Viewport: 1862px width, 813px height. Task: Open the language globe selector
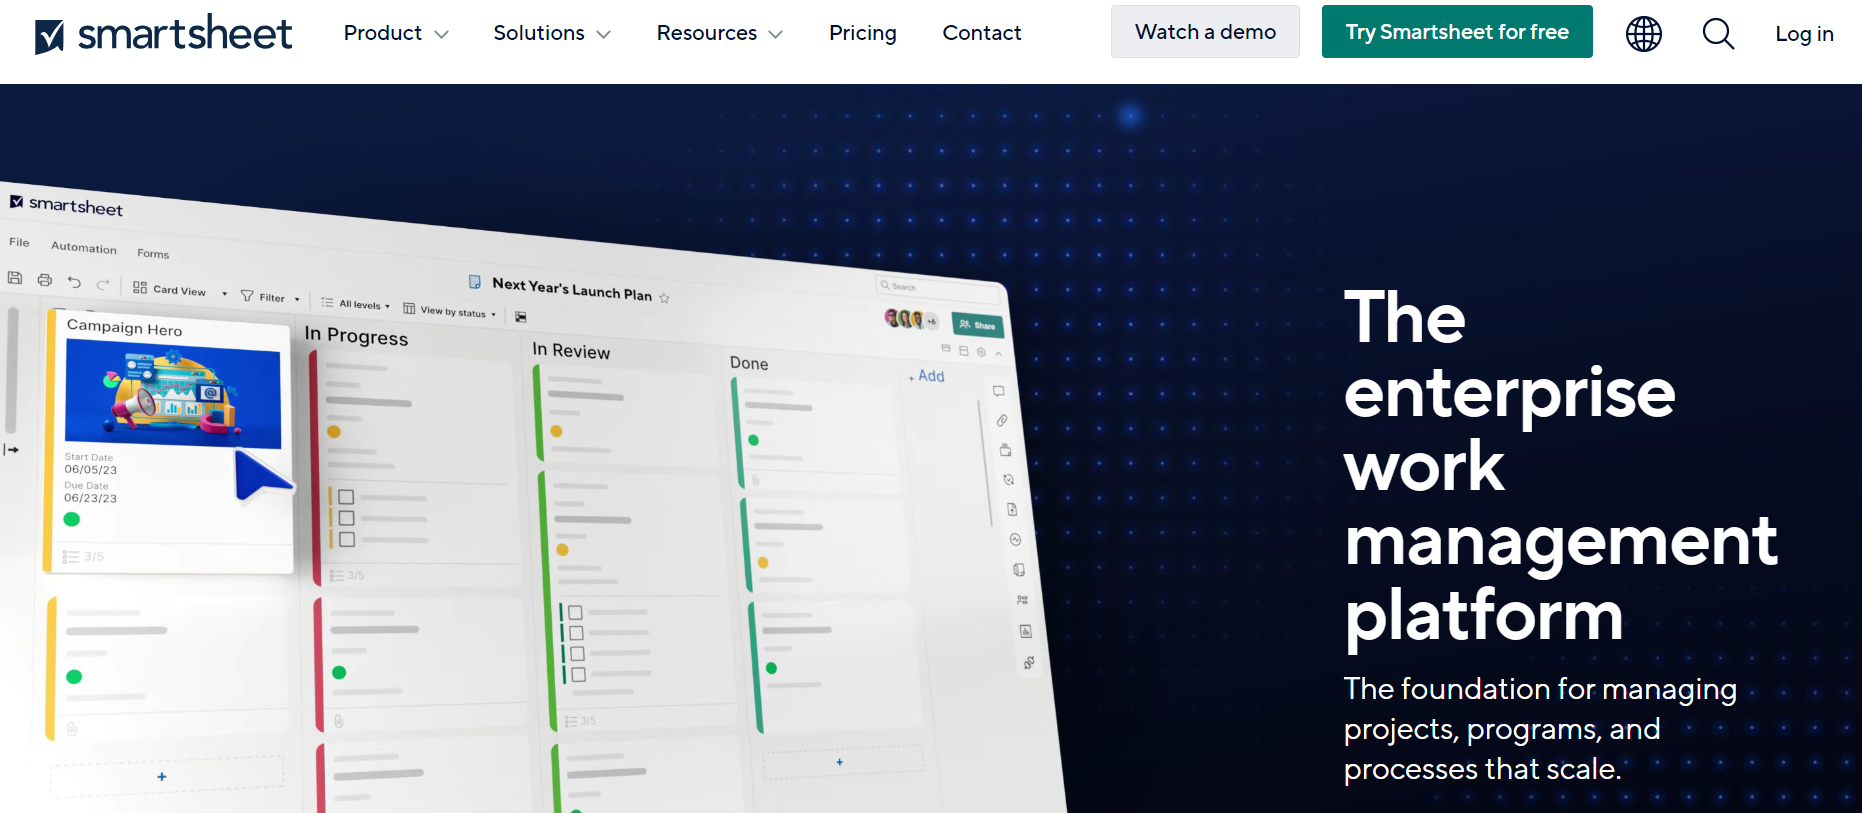pos(1643,34)
